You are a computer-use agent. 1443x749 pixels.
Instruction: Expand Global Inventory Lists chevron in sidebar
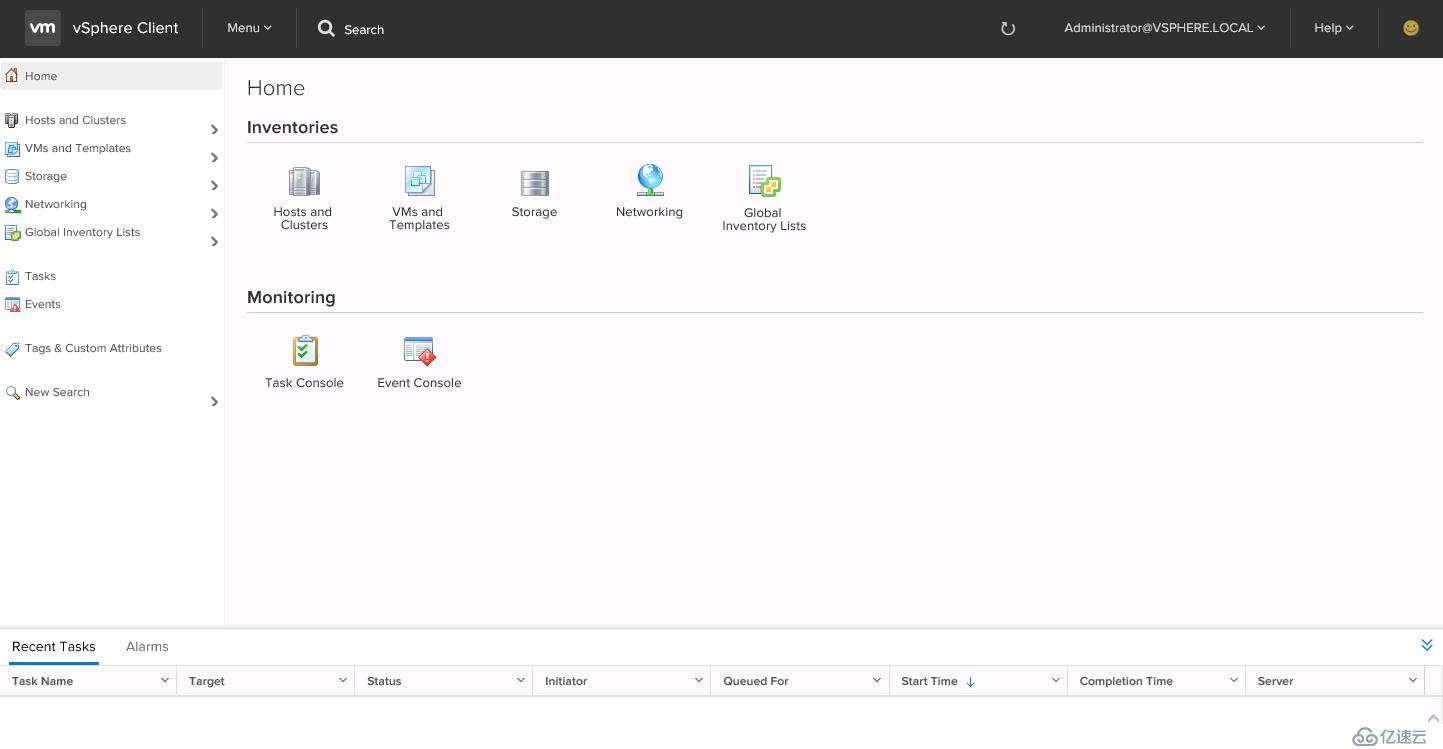[x=214, y=241]
